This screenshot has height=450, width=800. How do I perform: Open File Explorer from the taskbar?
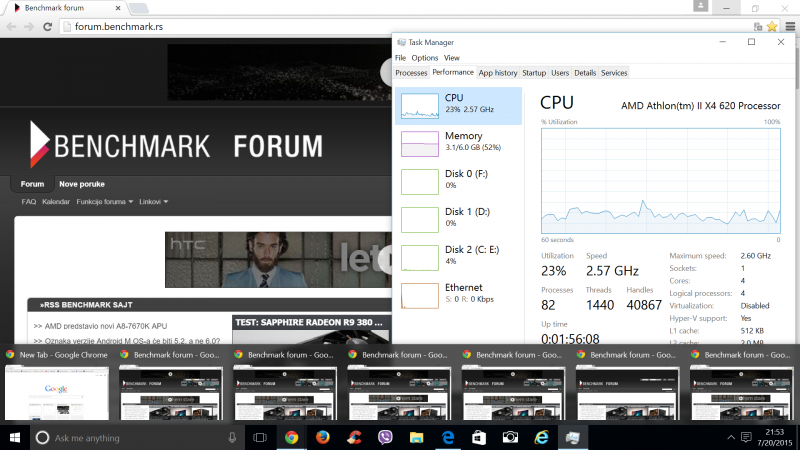[416, 438]
